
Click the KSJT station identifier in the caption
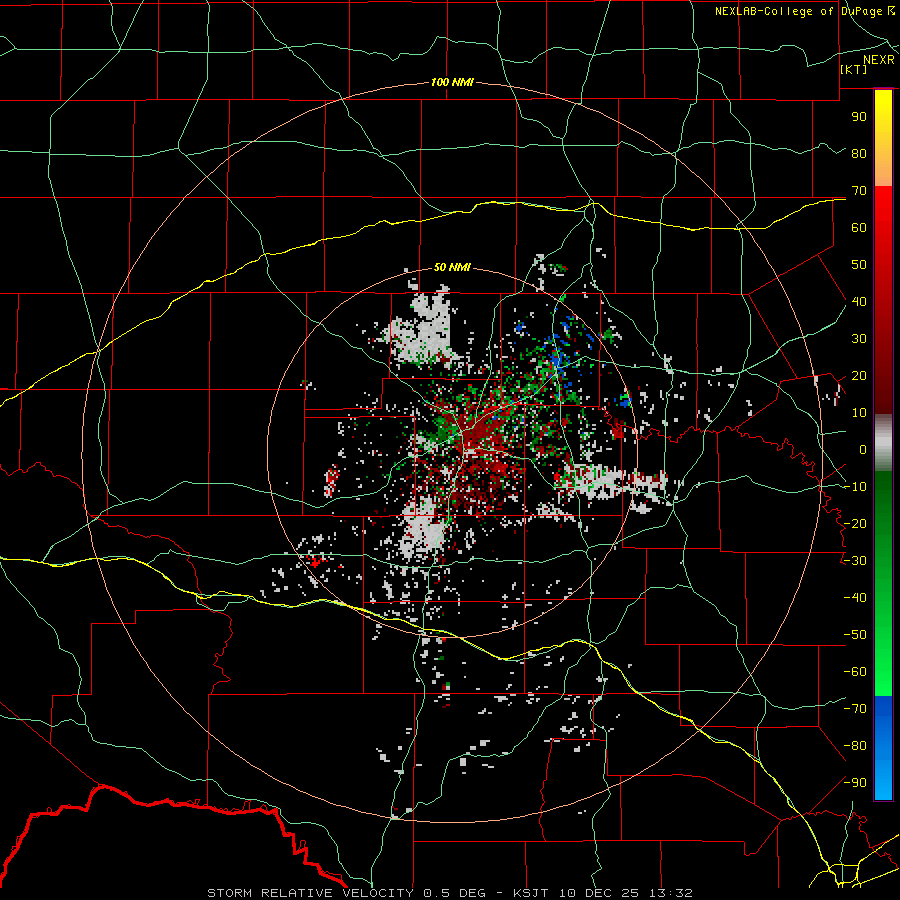(x=531, y=893)
